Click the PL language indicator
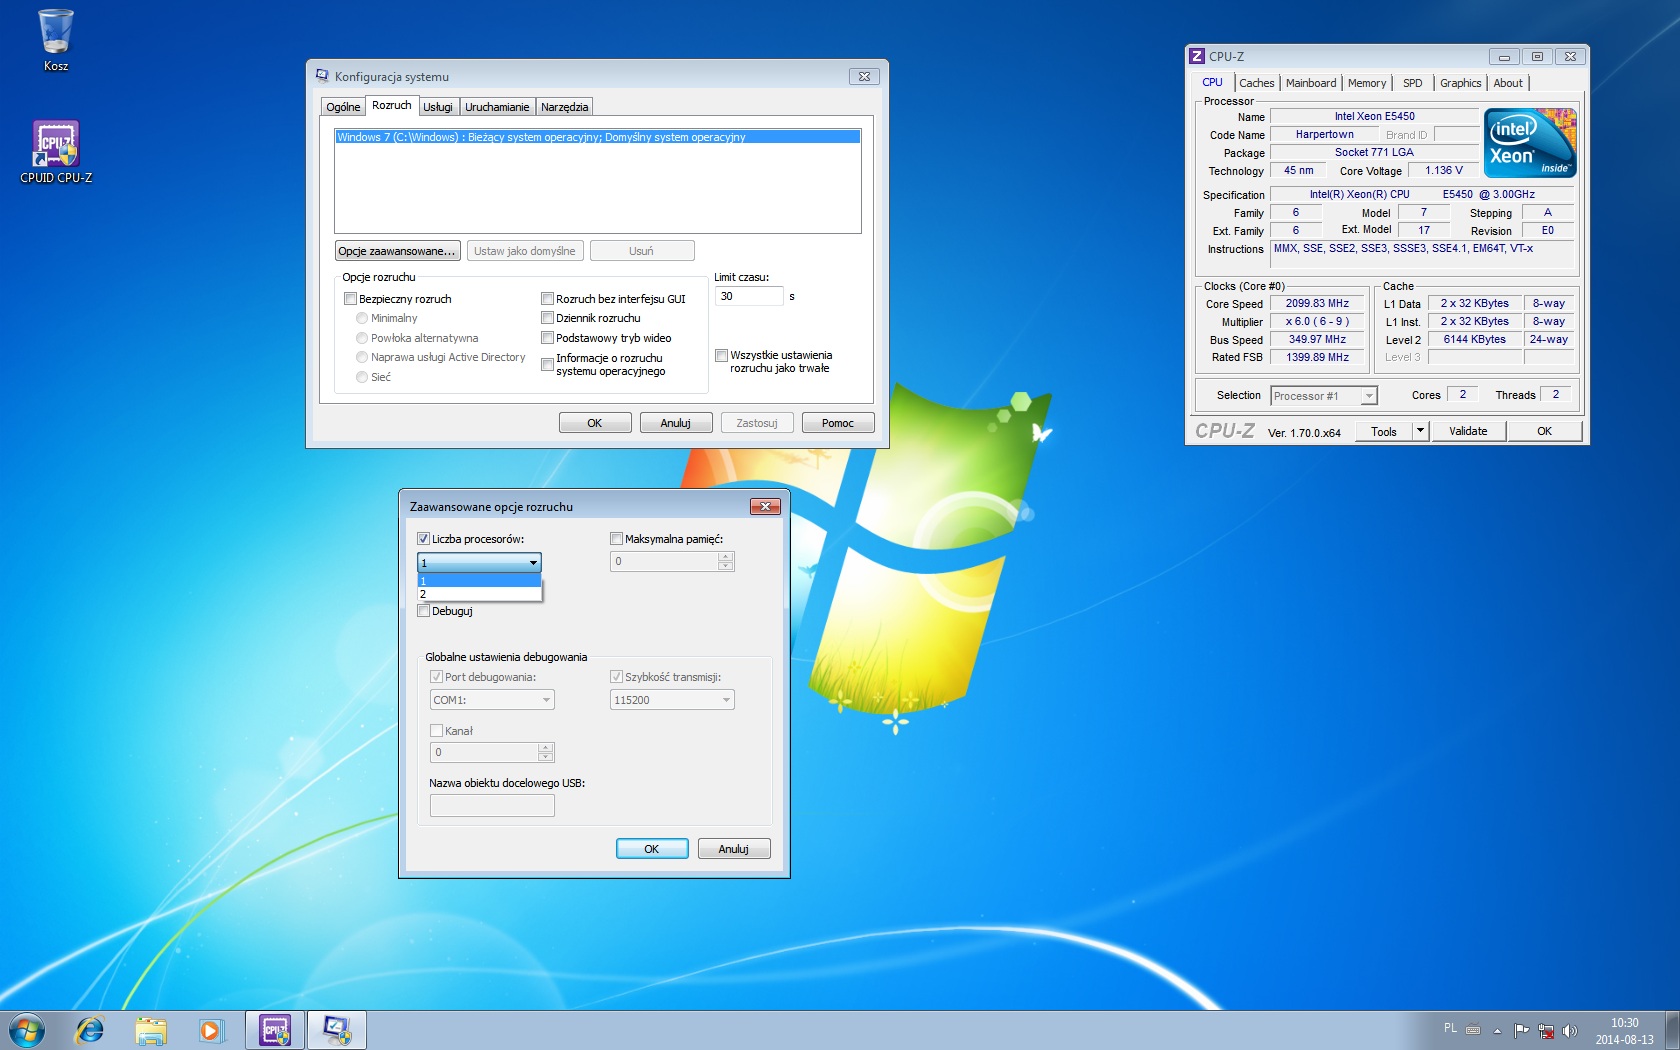Screen dimensions: 1680x1050 click(1450, 1028)
